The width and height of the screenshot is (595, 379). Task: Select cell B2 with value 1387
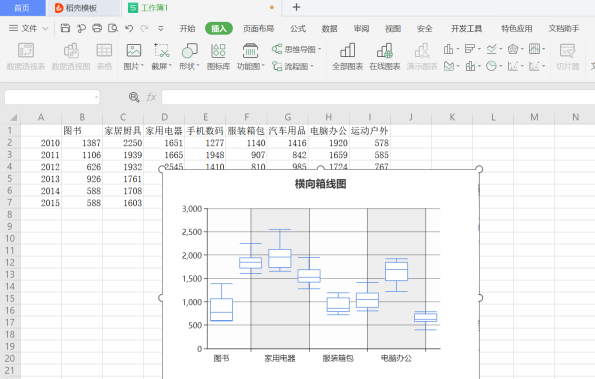tap(82, 143)
